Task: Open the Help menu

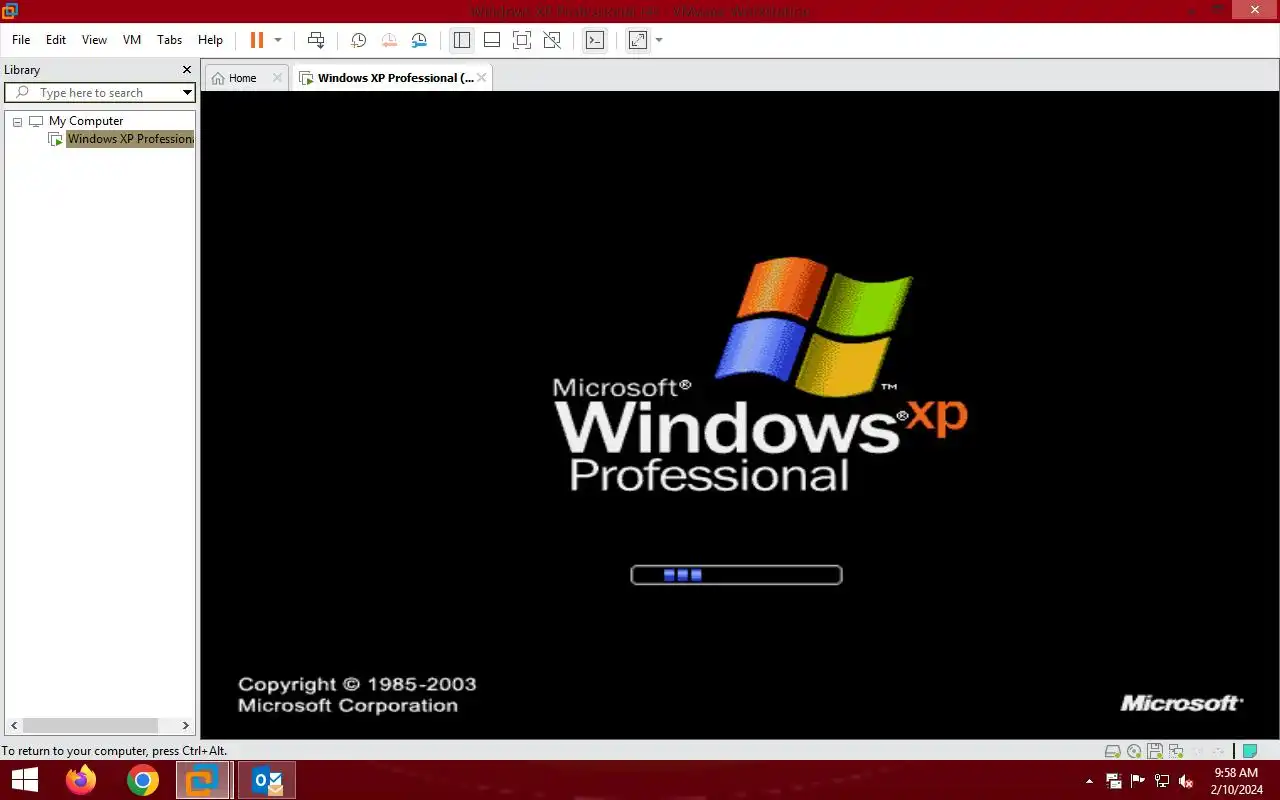Action: (x=210, y=40)
